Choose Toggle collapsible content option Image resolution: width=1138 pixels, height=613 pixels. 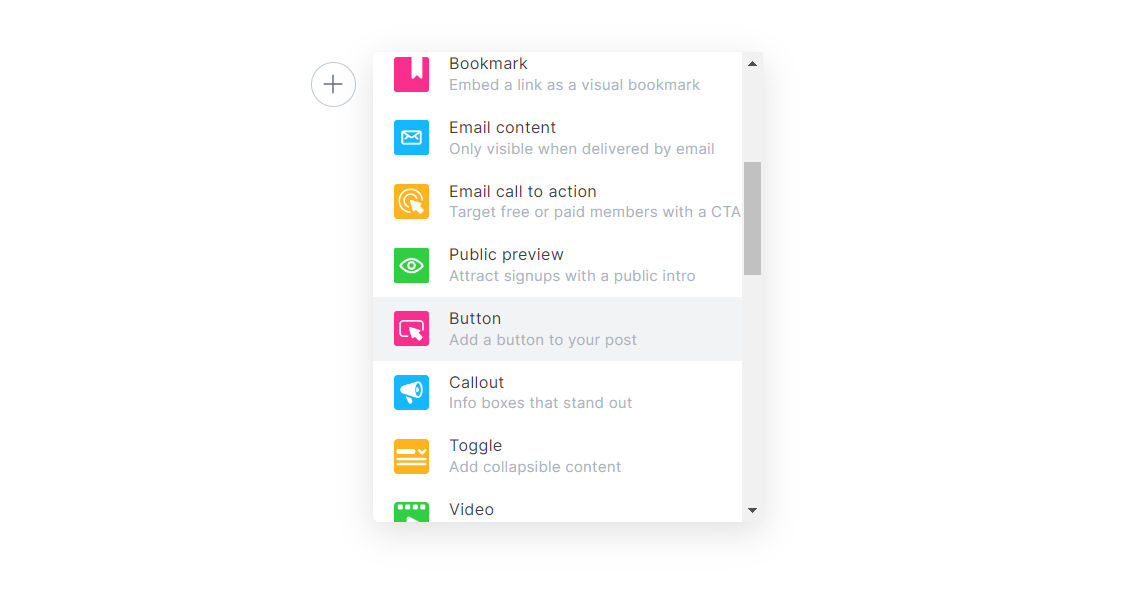click(557, 456)
